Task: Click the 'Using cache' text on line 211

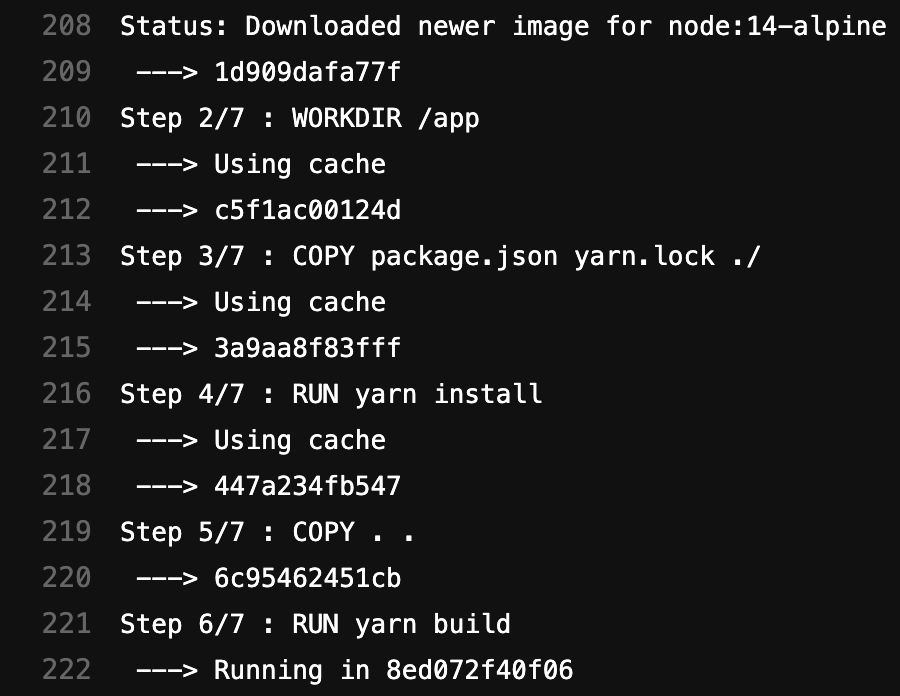Action: click(x=300, y=164)
